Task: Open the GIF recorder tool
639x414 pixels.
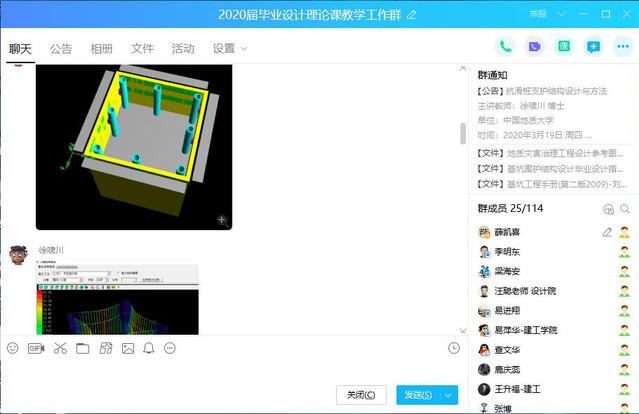Action: (36, 348)
